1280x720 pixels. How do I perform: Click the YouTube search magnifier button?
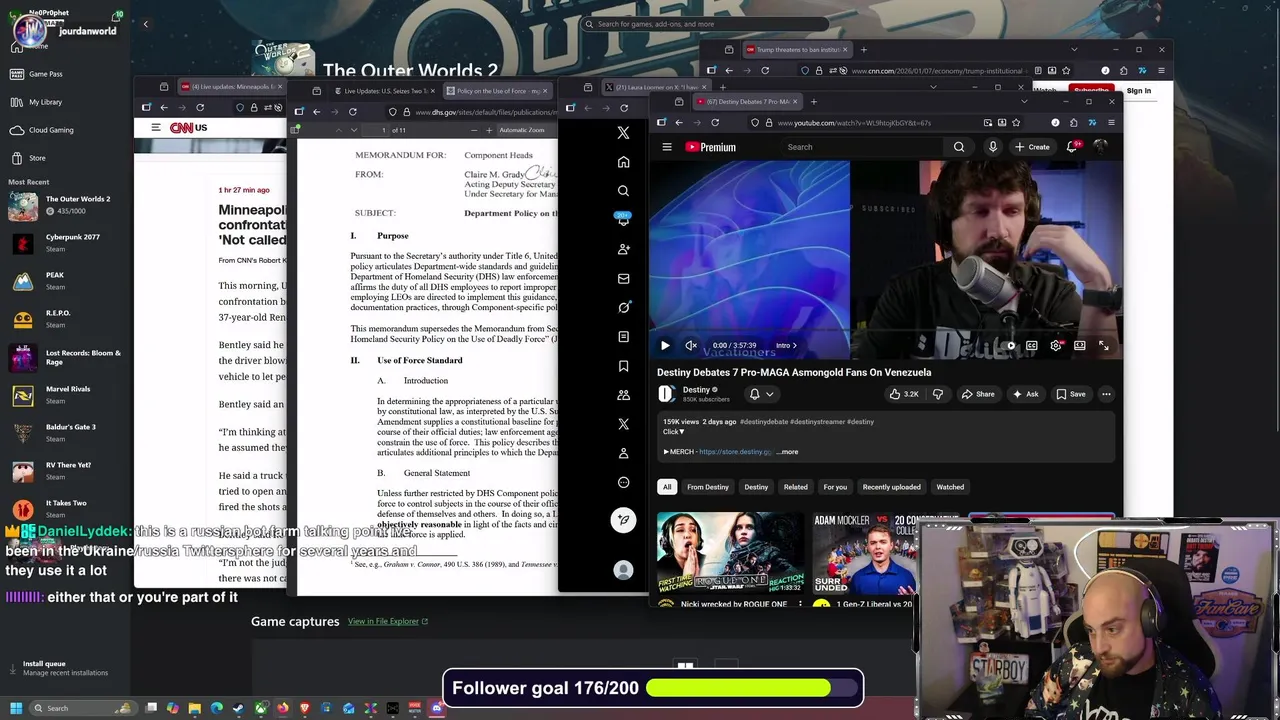click(x=958, y=147)
